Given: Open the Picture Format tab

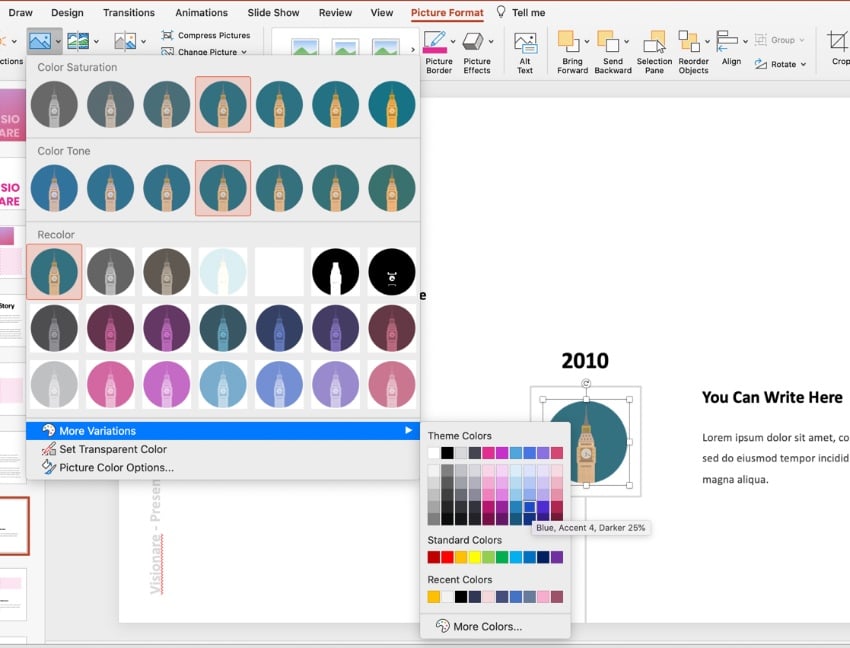Looking at the screenshot, I should click(447, 12).
